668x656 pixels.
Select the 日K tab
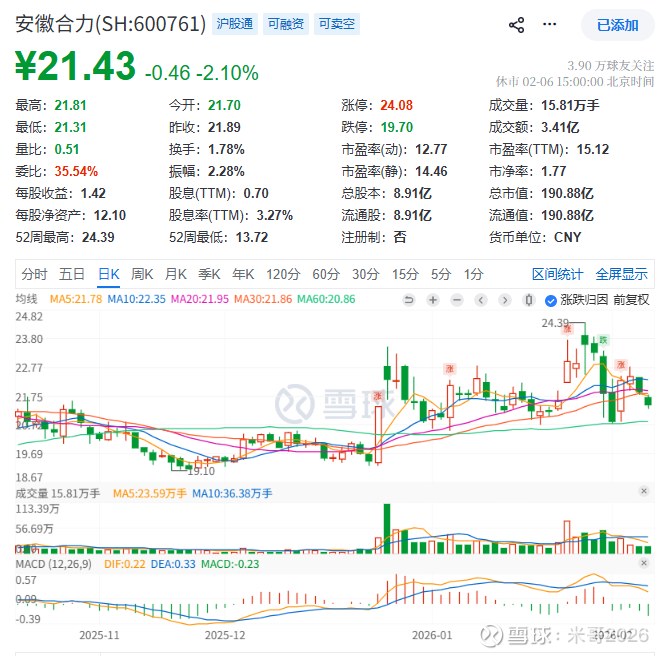(x=109, y=274)
